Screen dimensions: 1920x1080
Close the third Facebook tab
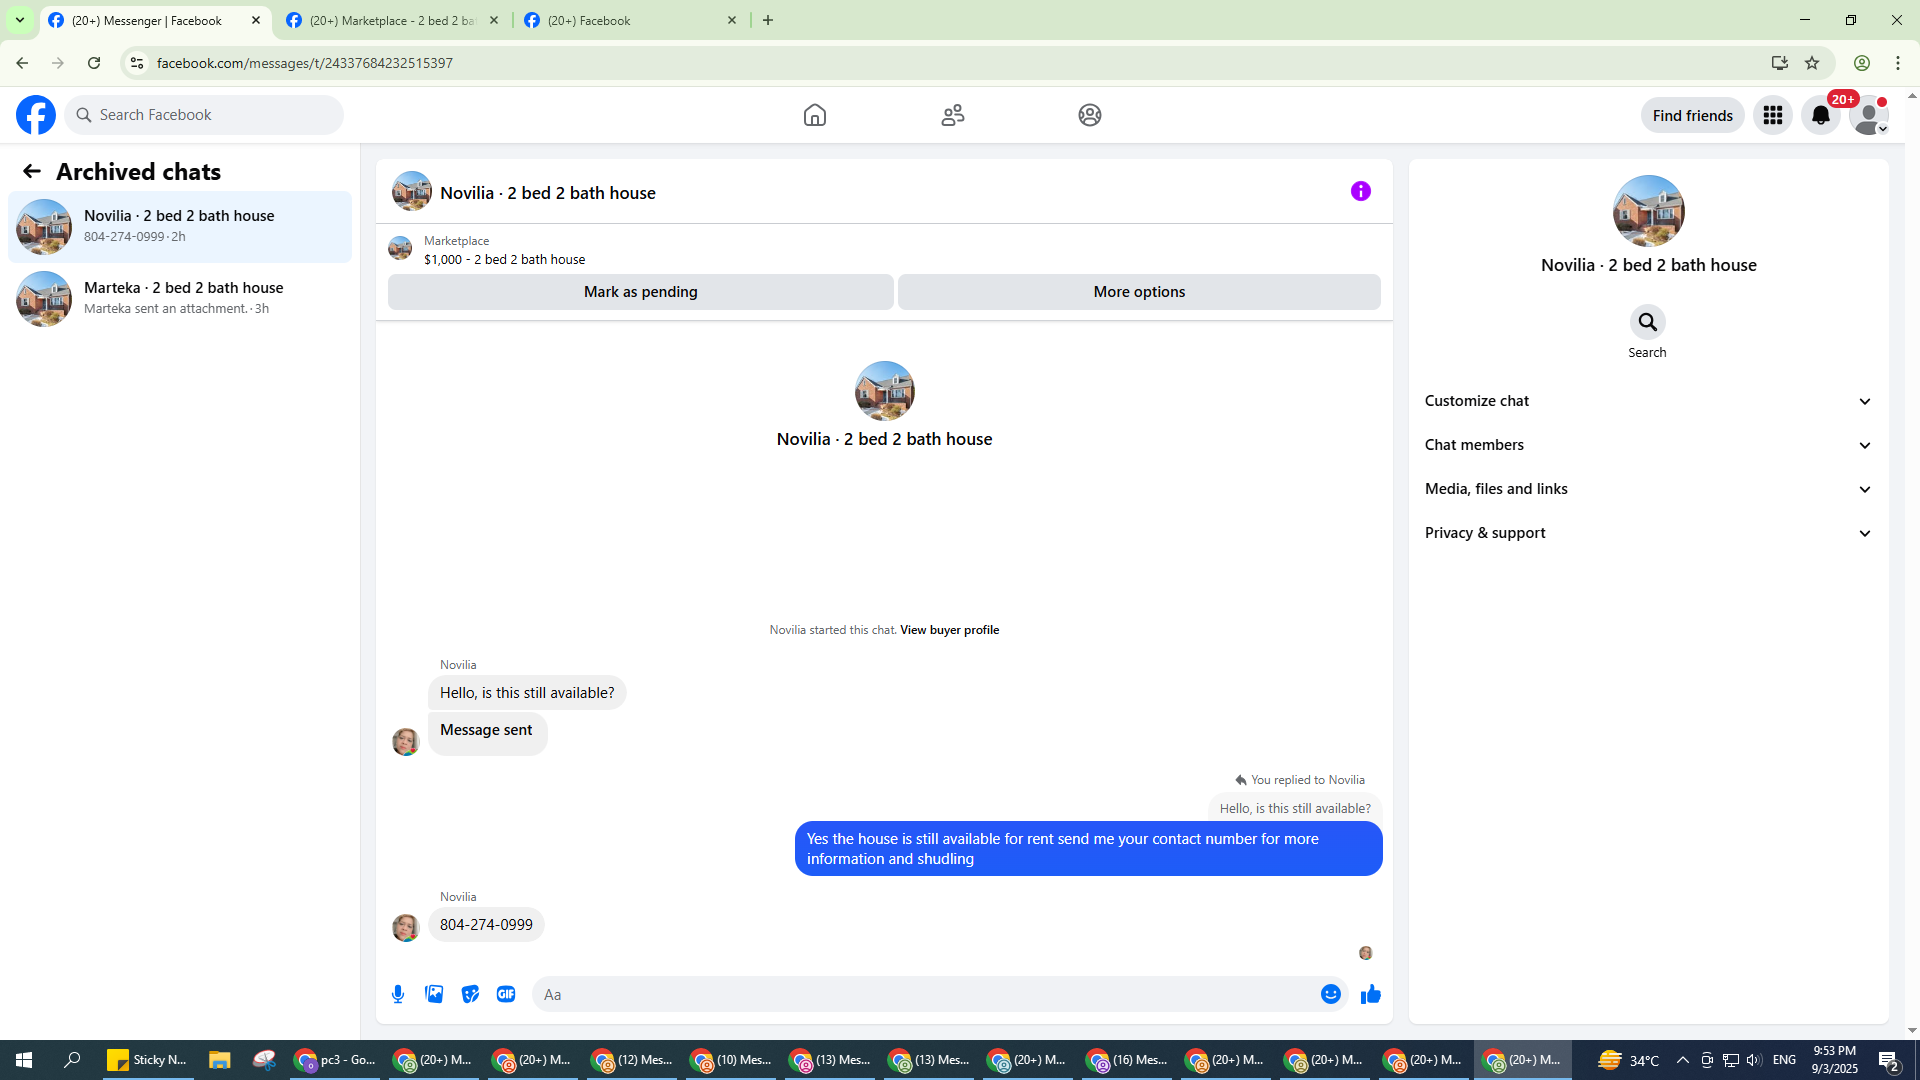click(732, 20)
